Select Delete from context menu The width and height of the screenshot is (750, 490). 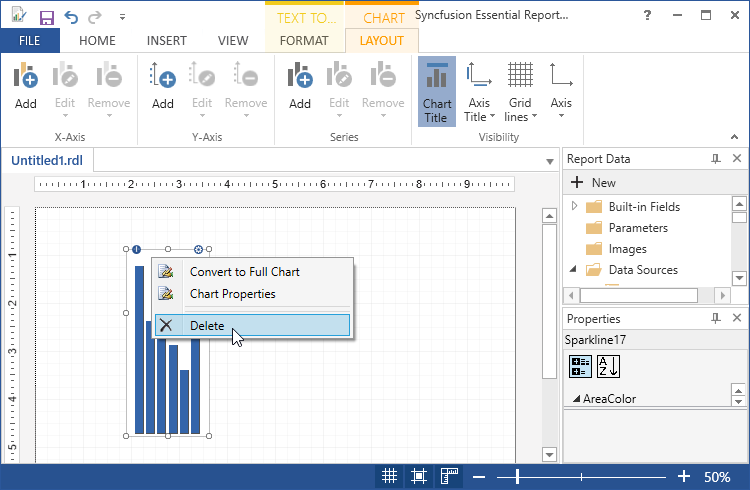(x=207, y=325)
